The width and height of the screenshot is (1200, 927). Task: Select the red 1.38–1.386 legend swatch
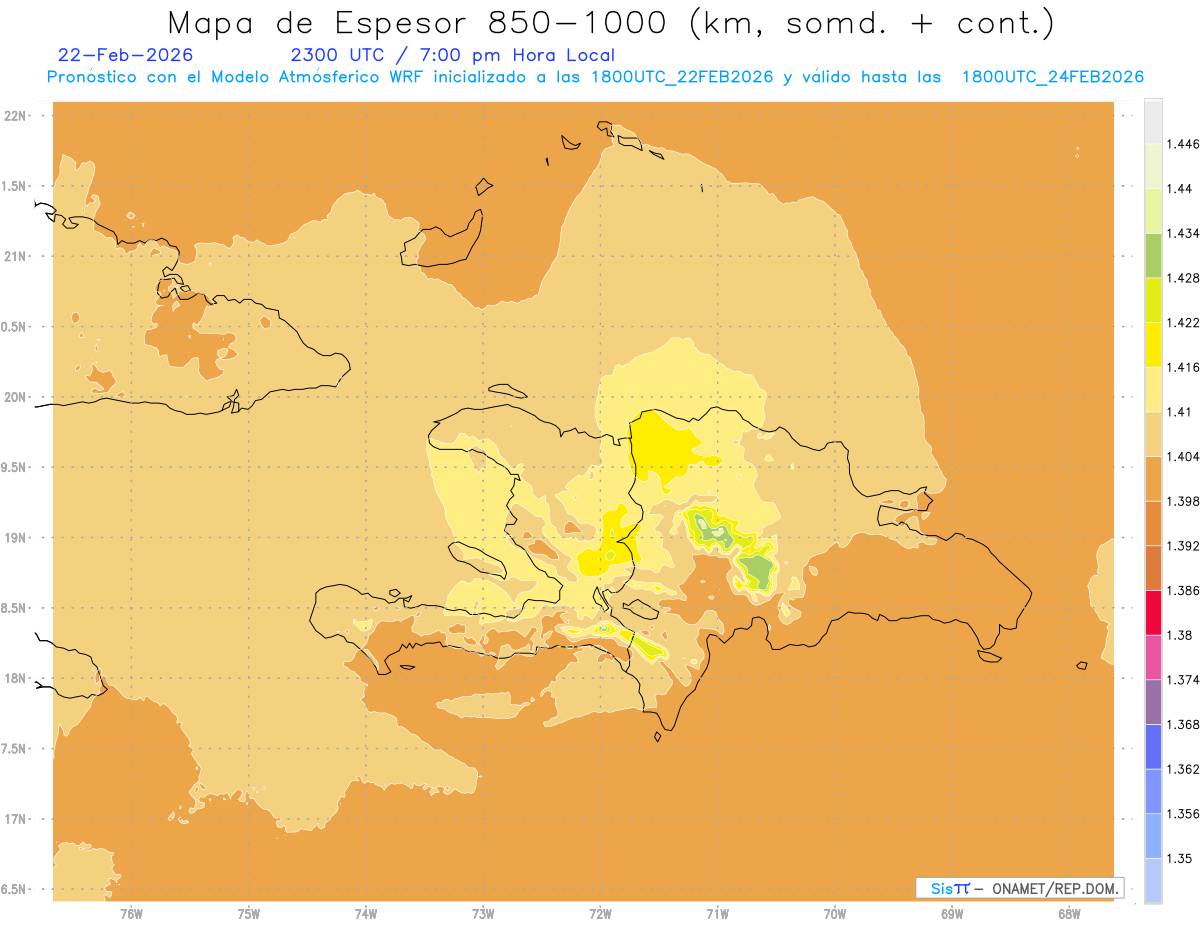point(1153,612)
